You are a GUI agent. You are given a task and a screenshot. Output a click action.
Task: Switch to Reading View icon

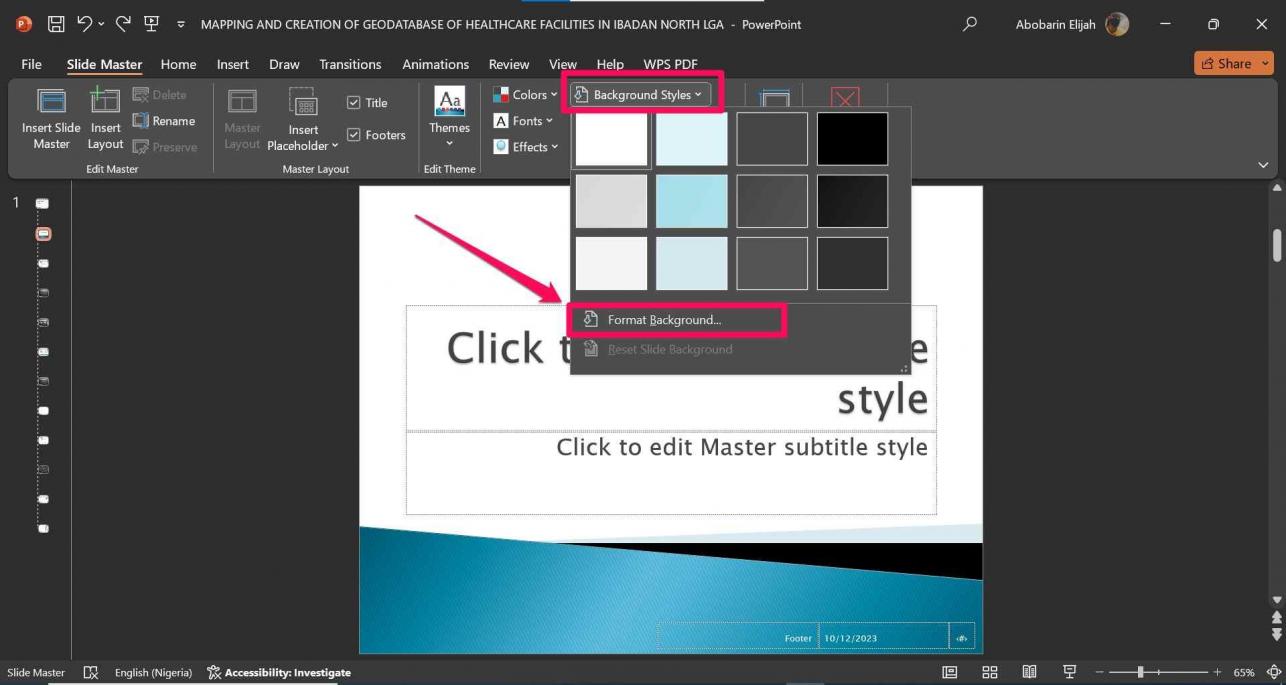(x=1029, y=673)
